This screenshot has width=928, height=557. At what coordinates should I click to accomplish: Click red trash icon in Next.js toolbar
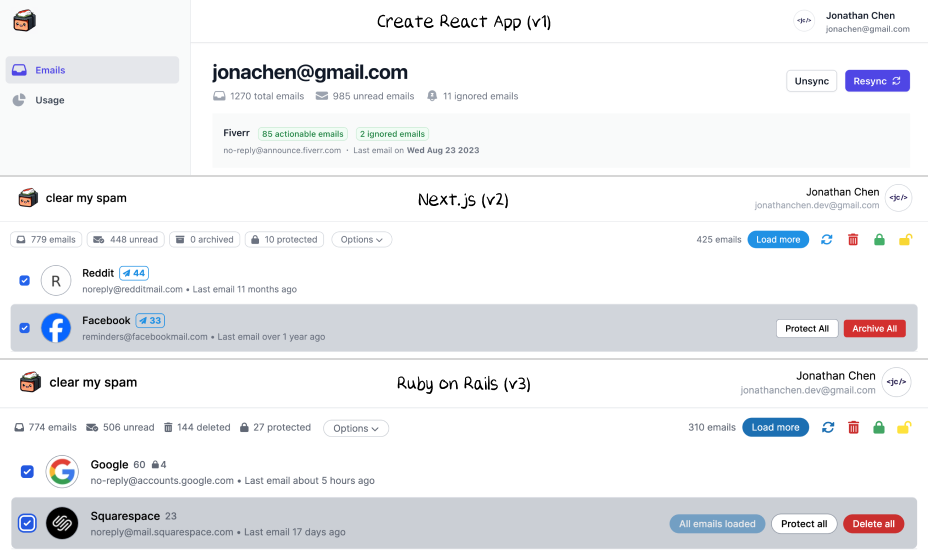tap(853, 239)
